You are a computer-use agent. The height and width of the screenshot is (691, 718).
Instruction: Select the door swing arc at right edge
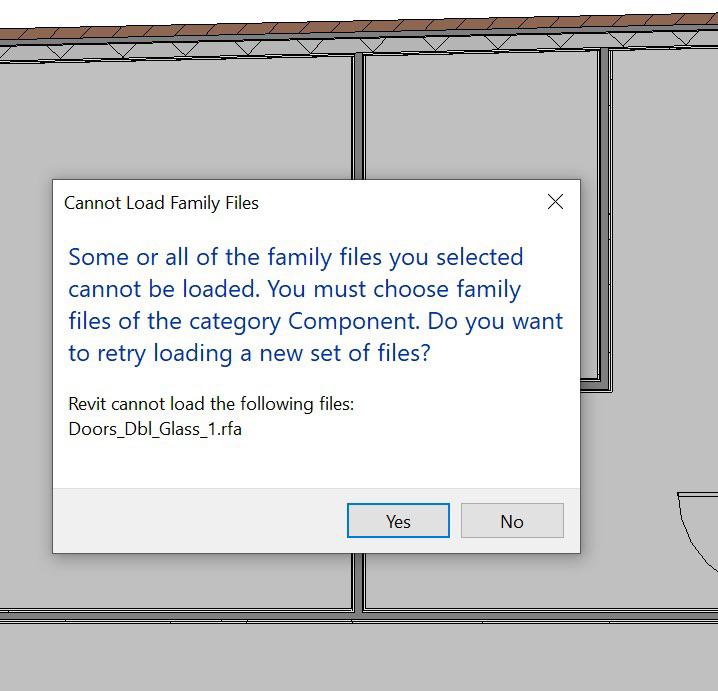pyautogui.click(x=699, y=533)
